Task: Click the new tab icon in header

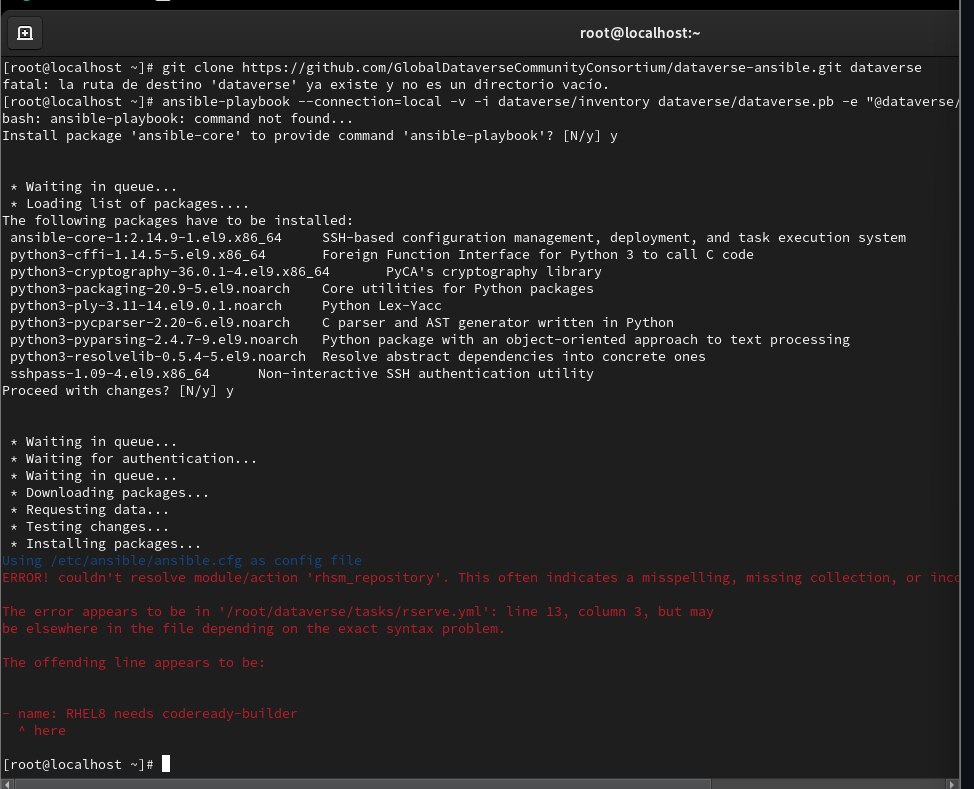Action: click(25, 33)
